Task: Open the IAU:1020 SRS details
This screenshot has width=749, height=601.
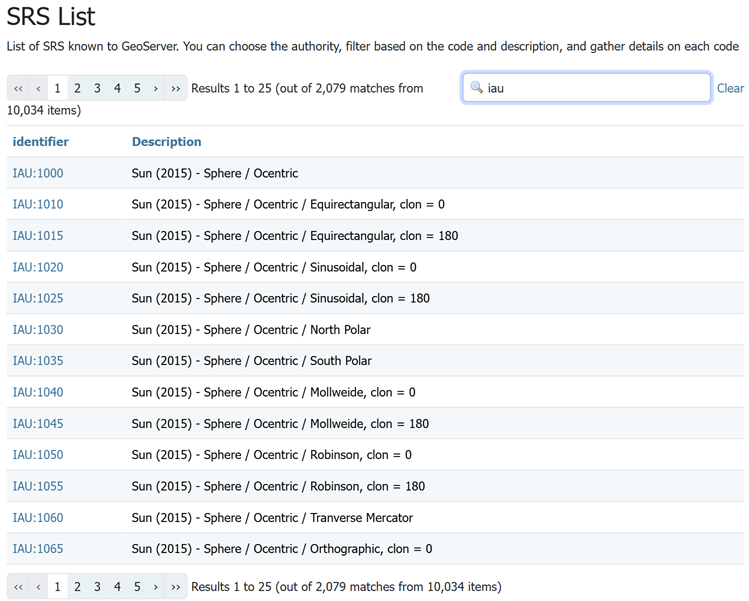Action: point(38,267)
